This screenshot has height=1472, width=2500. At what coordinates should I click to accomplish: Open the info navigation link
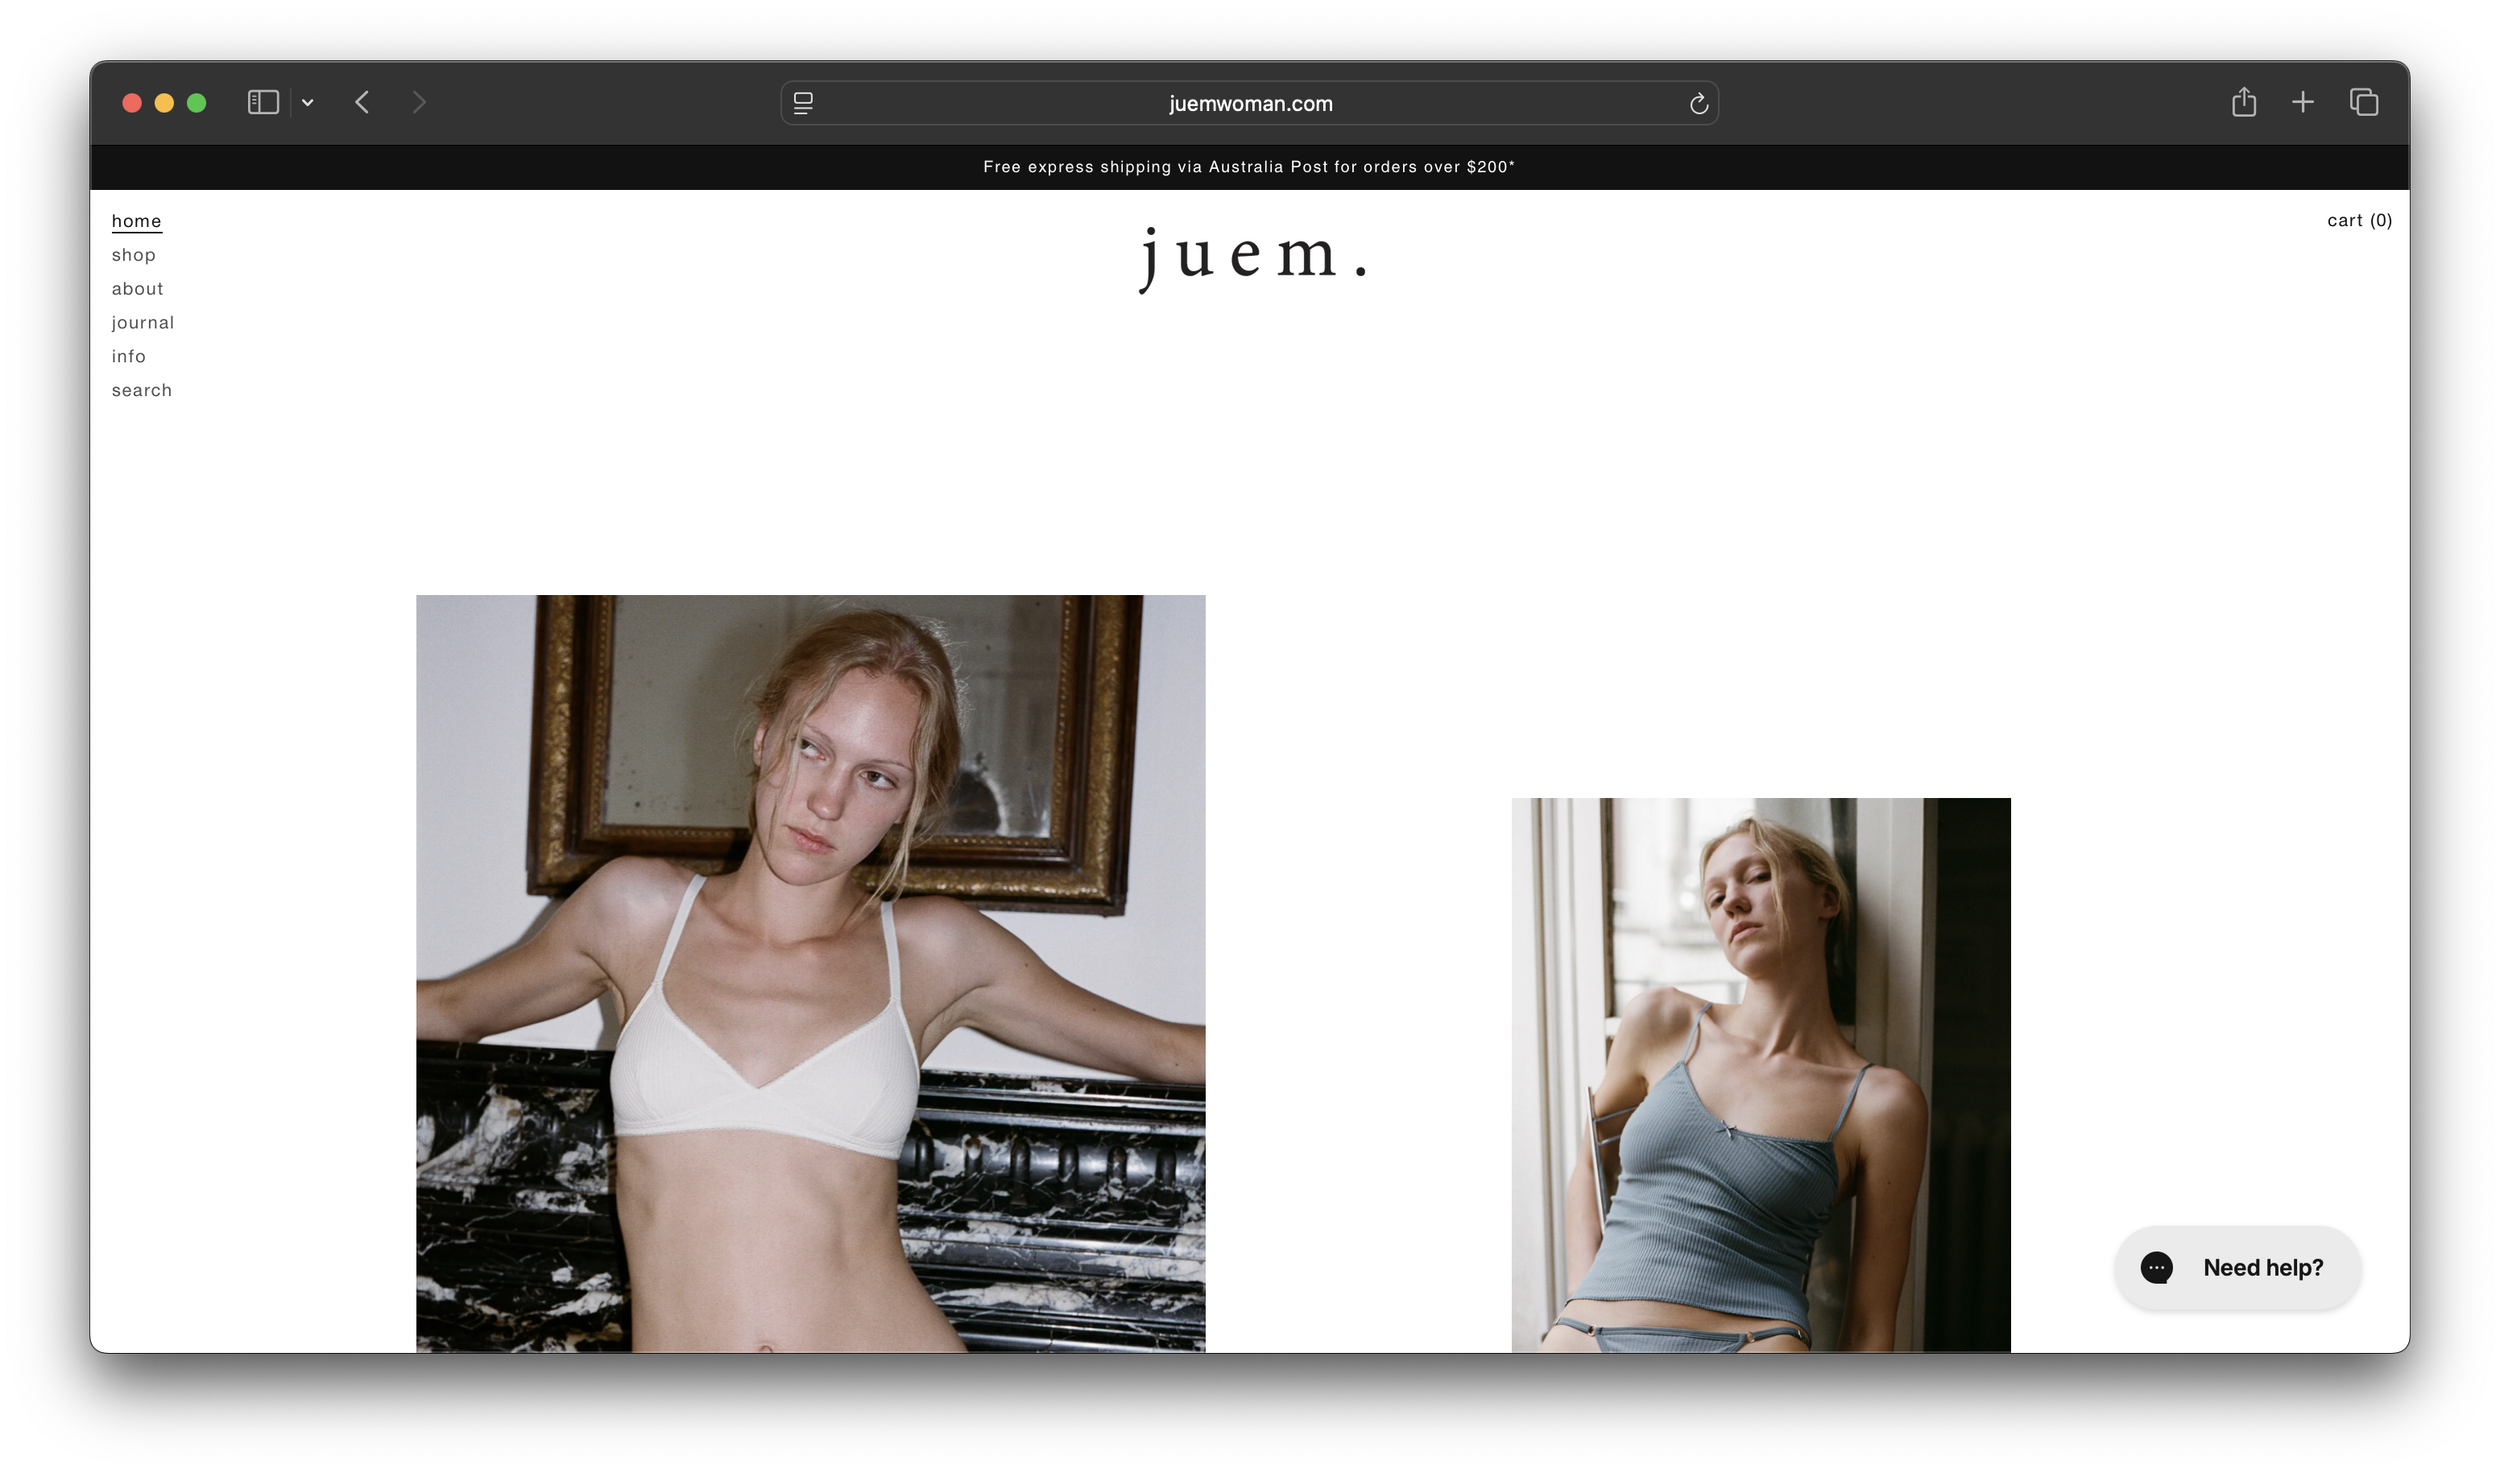129,357
